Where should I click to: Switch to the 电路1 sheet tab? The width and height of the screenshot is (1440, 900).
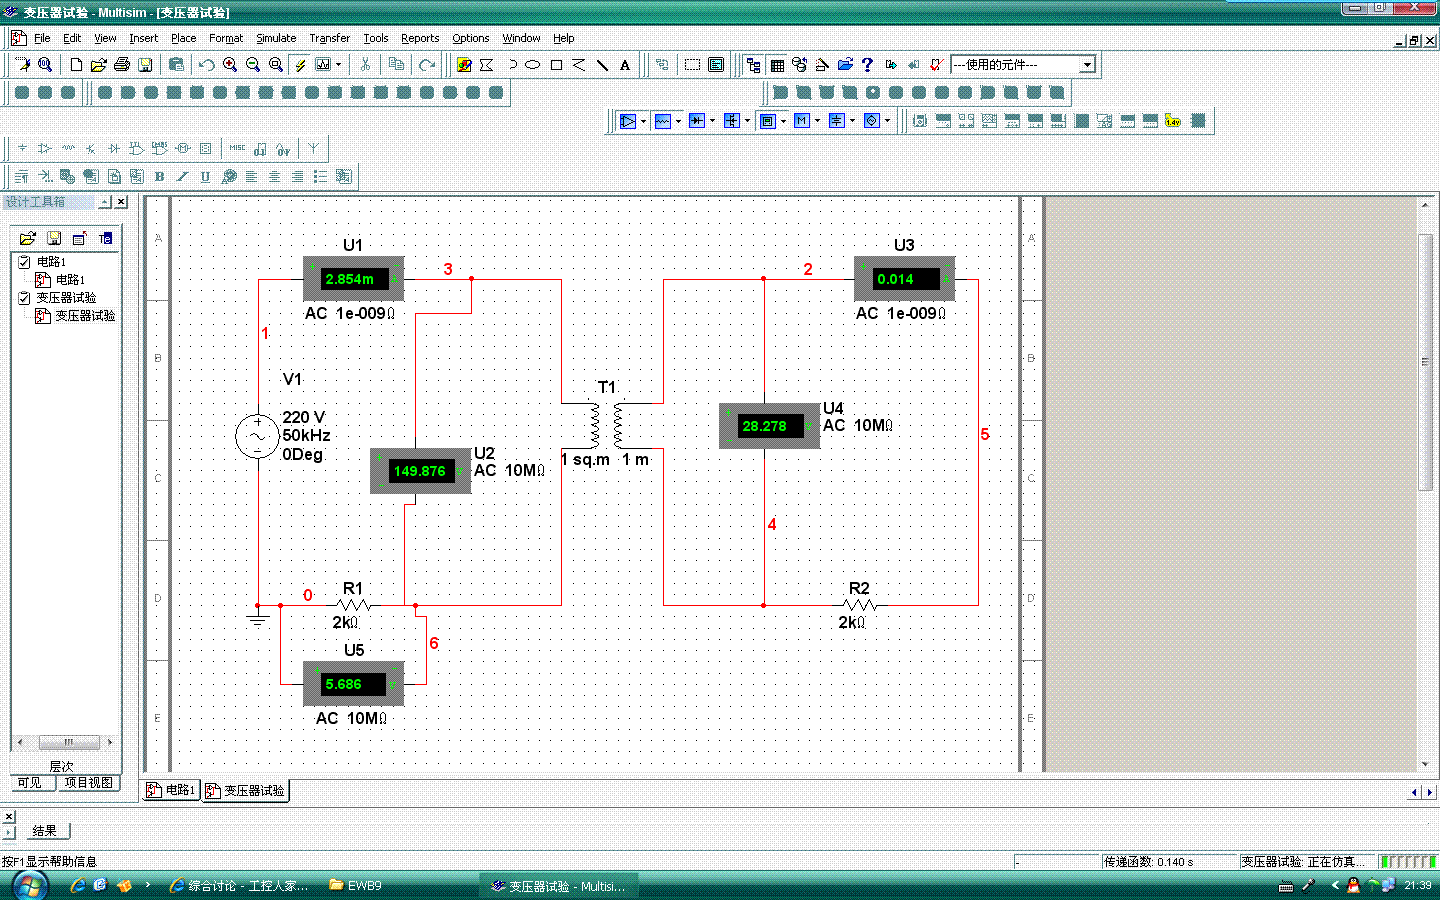[x=172, y=790]
